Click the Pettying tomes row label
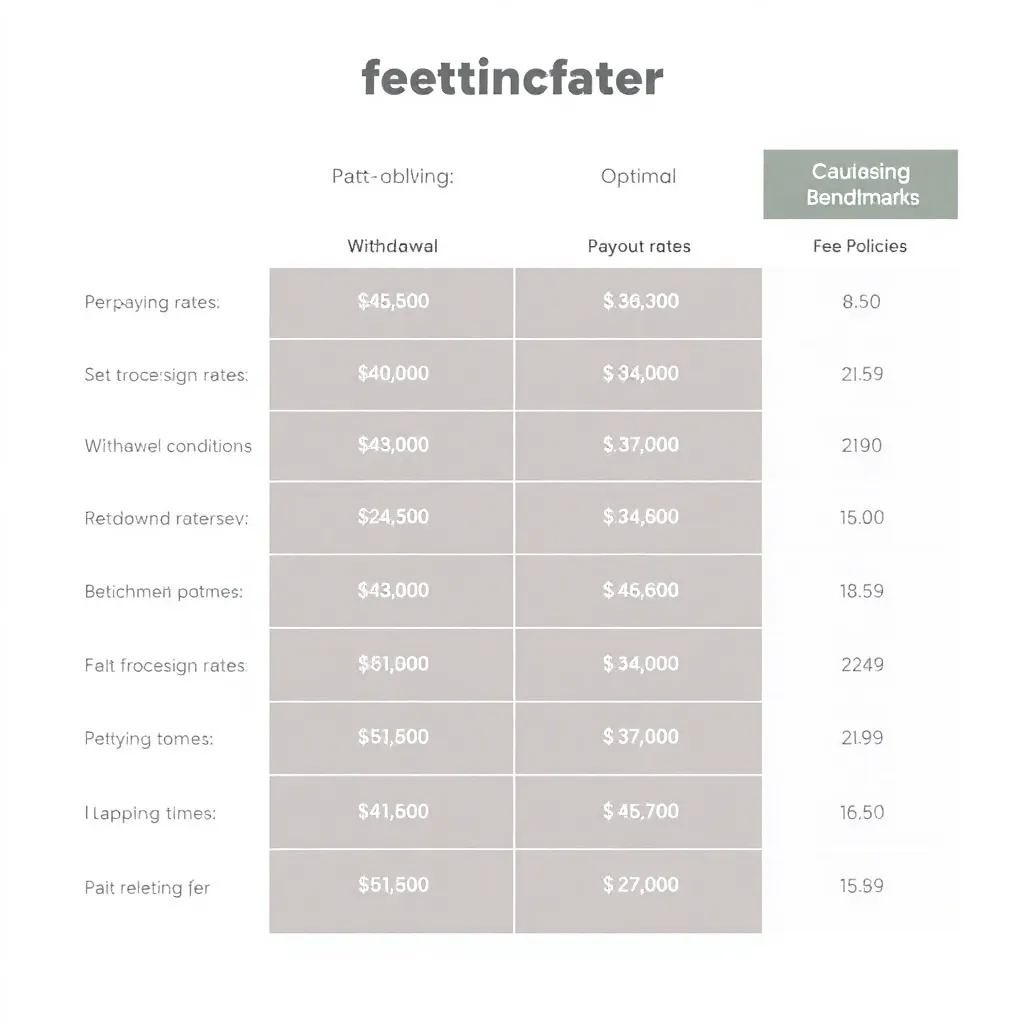 pyautogui.click(x=149, y=739)
